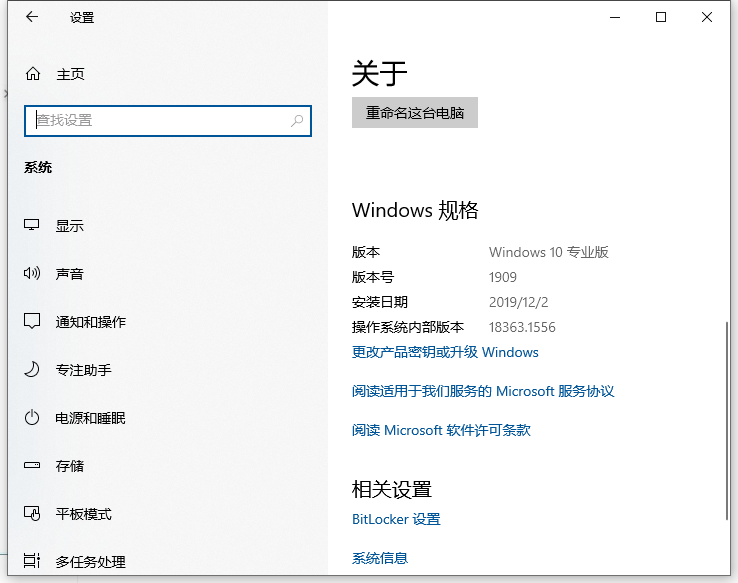Click the search magnifier icon
The height and width of the screenshot is (583, 738).
[x=297, y=121]
